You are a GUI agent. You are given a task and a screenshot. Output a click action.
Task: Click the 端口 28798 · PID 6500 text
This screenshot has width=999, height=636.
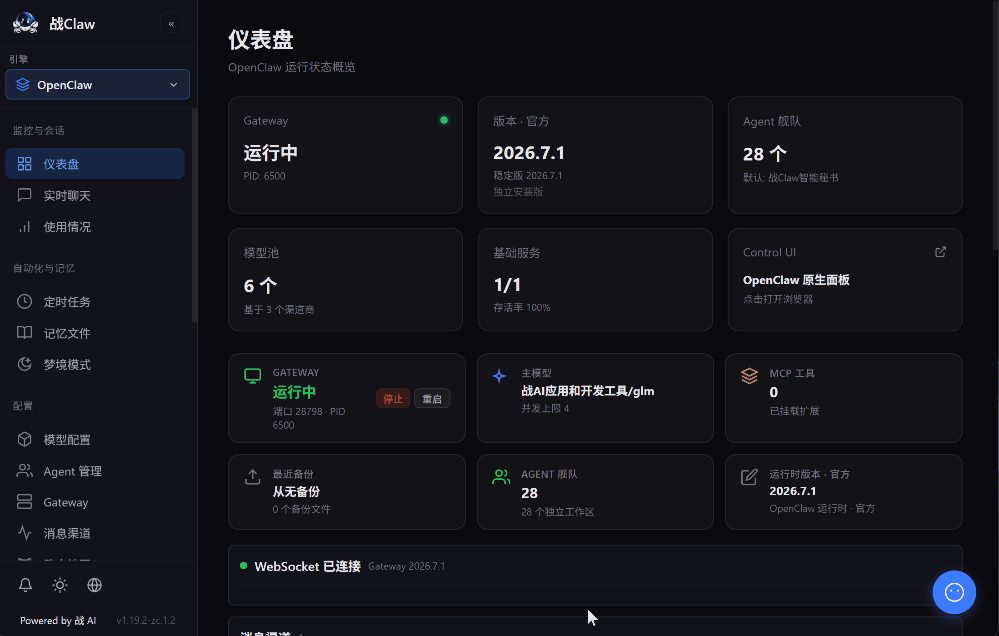click(x=309, y=418)
